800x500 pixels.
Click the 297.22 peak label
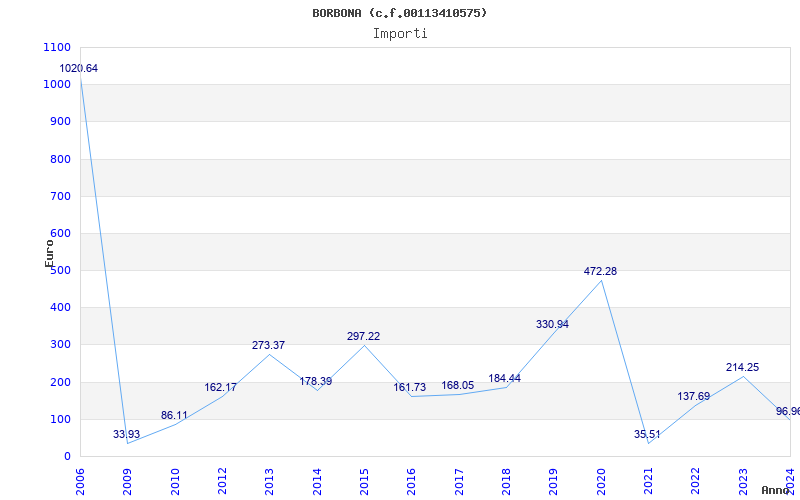tap(363, 336)
